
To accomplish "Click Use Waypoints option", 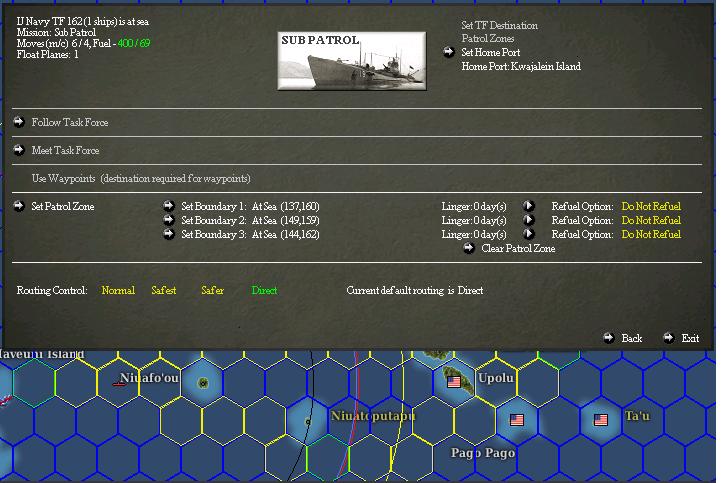I will click(x=141, y=178).
